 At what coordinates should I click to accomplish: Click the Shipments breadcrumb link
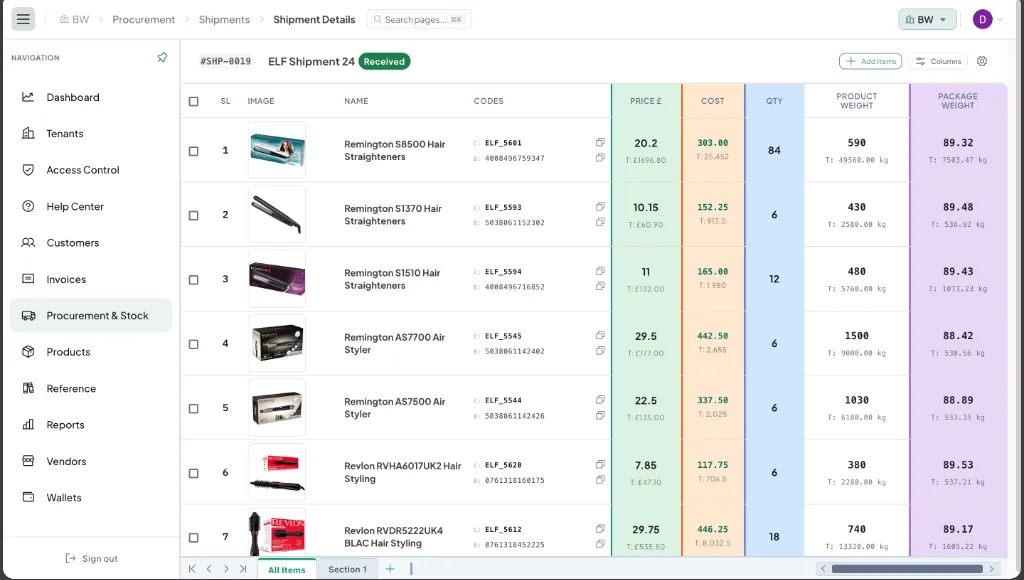point(224,20)
